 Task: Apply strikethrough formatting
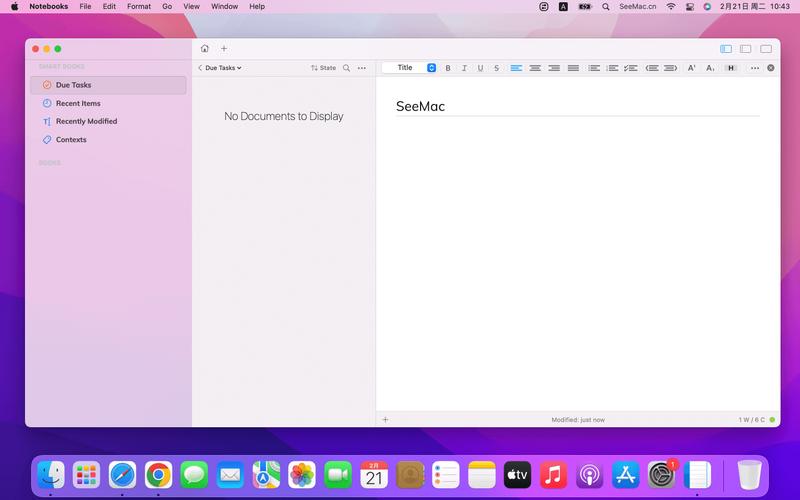(x=496, y=68)
